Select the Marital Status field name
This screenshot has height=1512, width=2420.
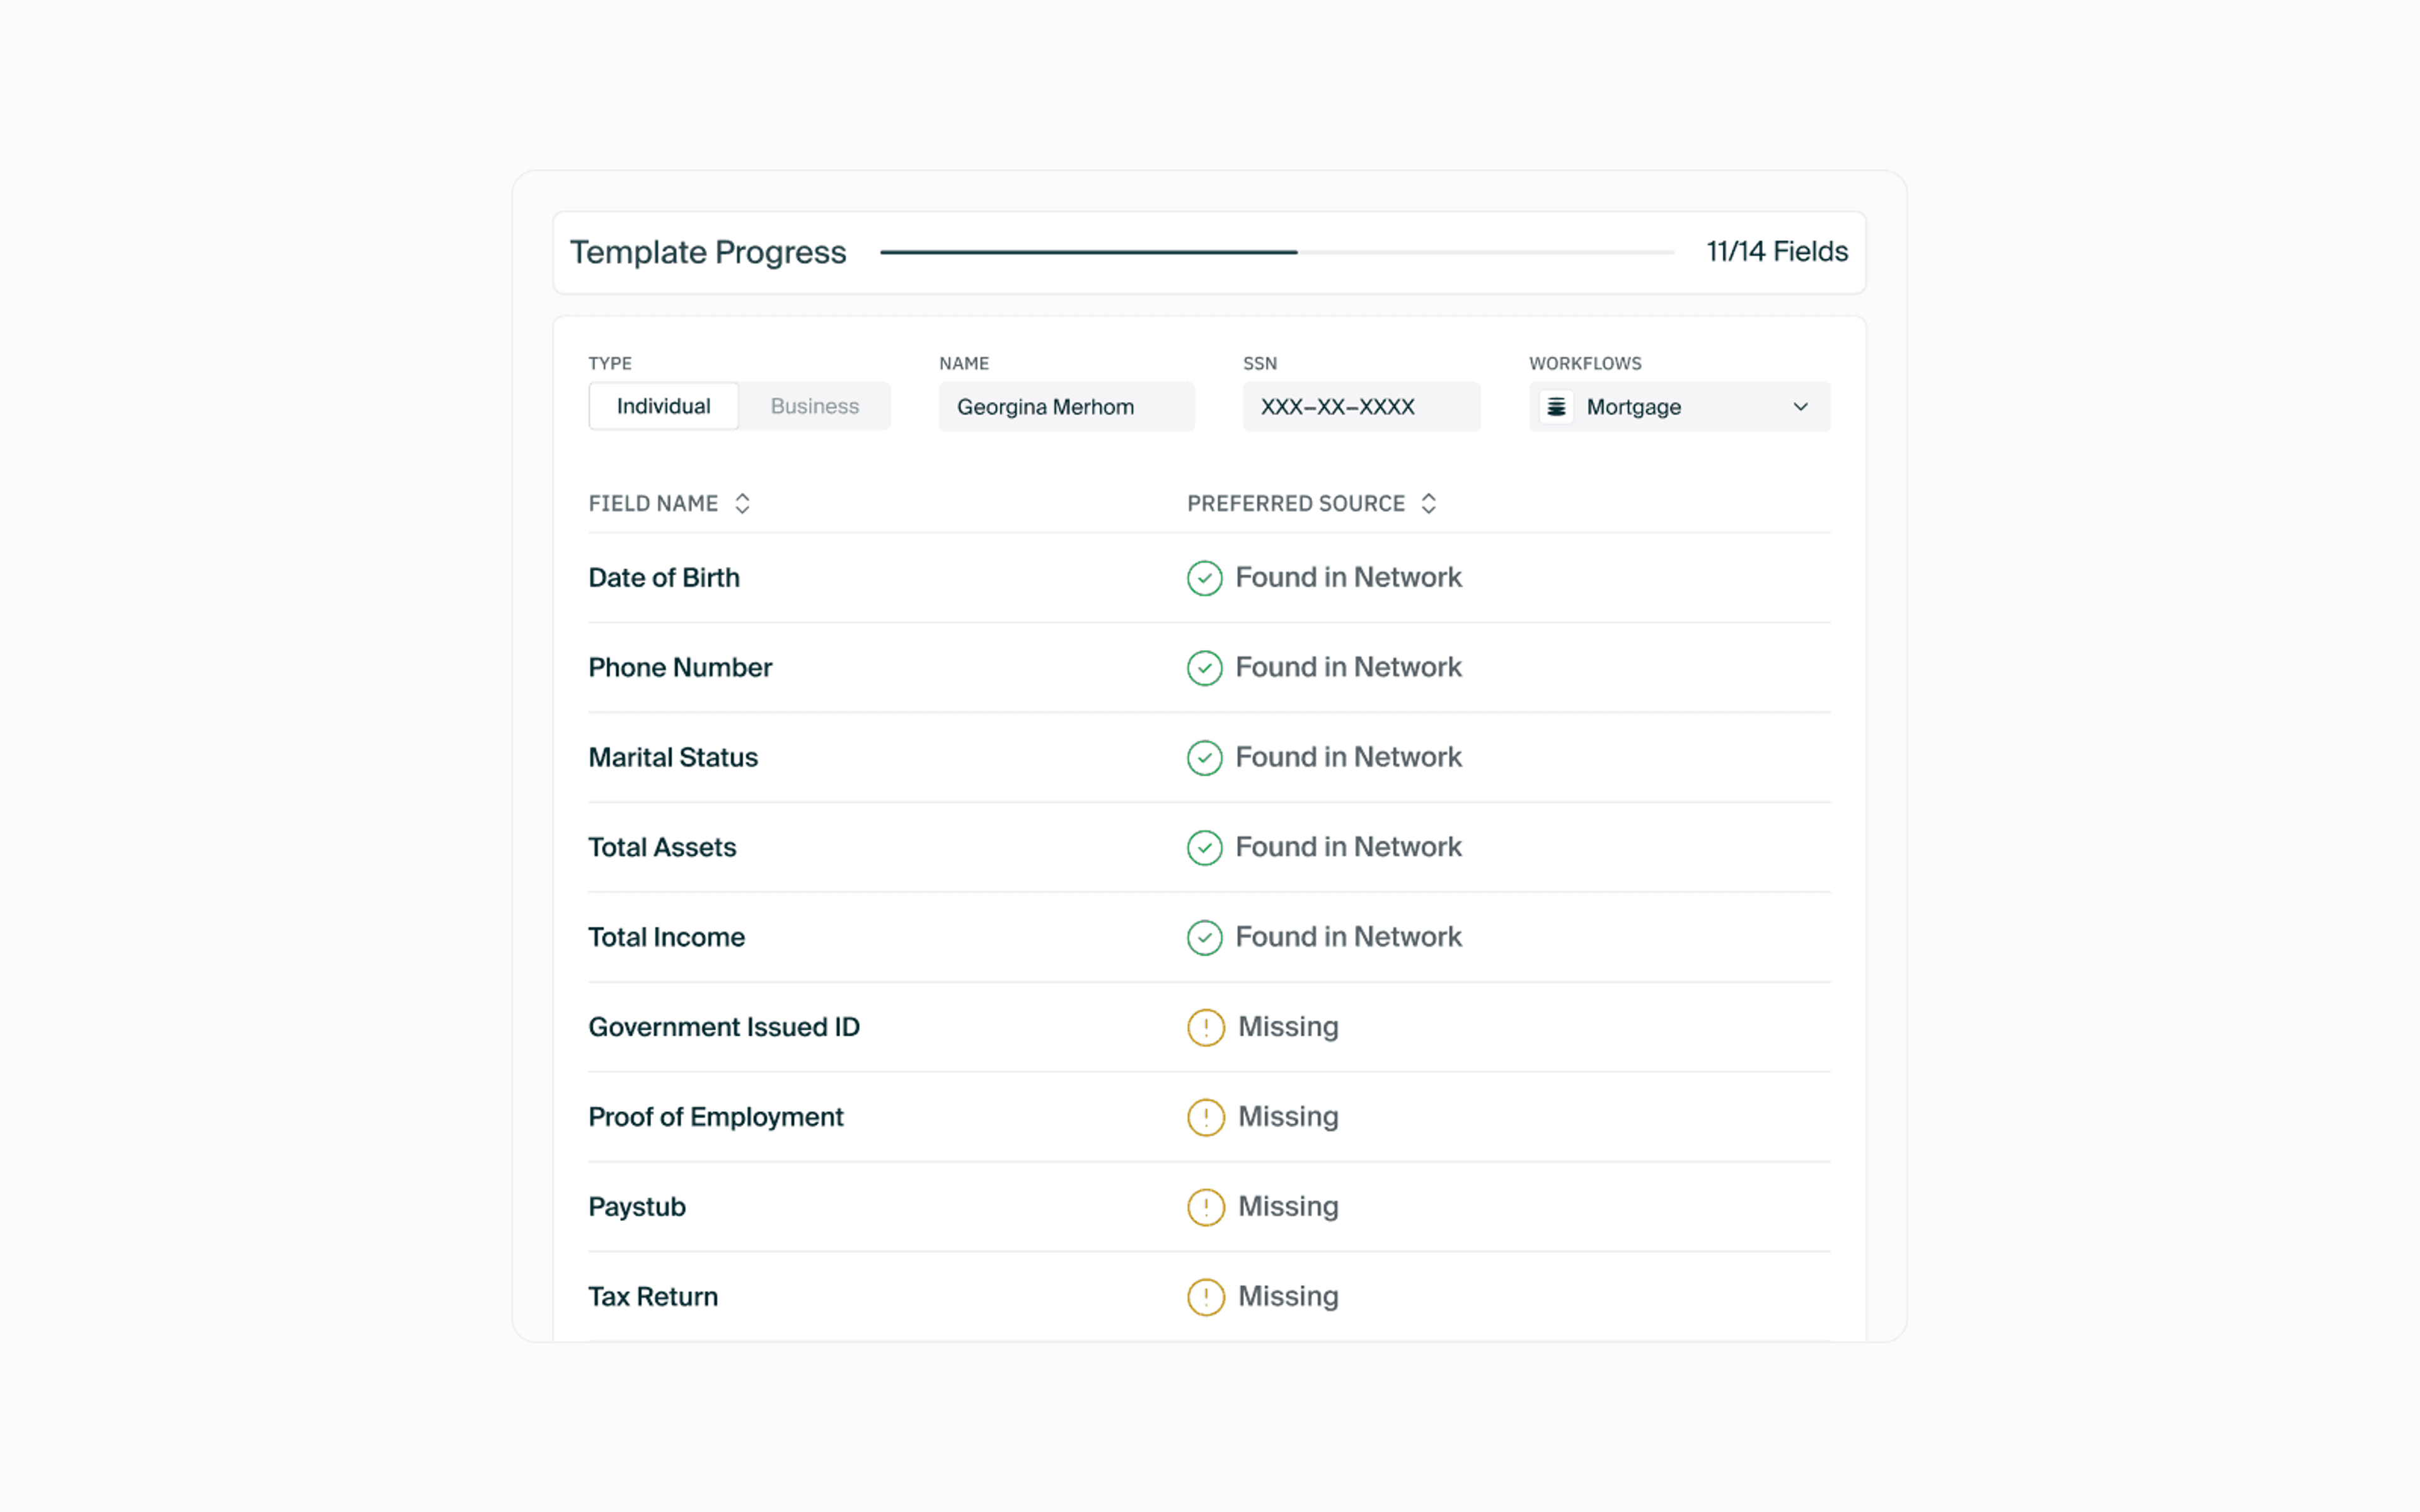point(673,758)
